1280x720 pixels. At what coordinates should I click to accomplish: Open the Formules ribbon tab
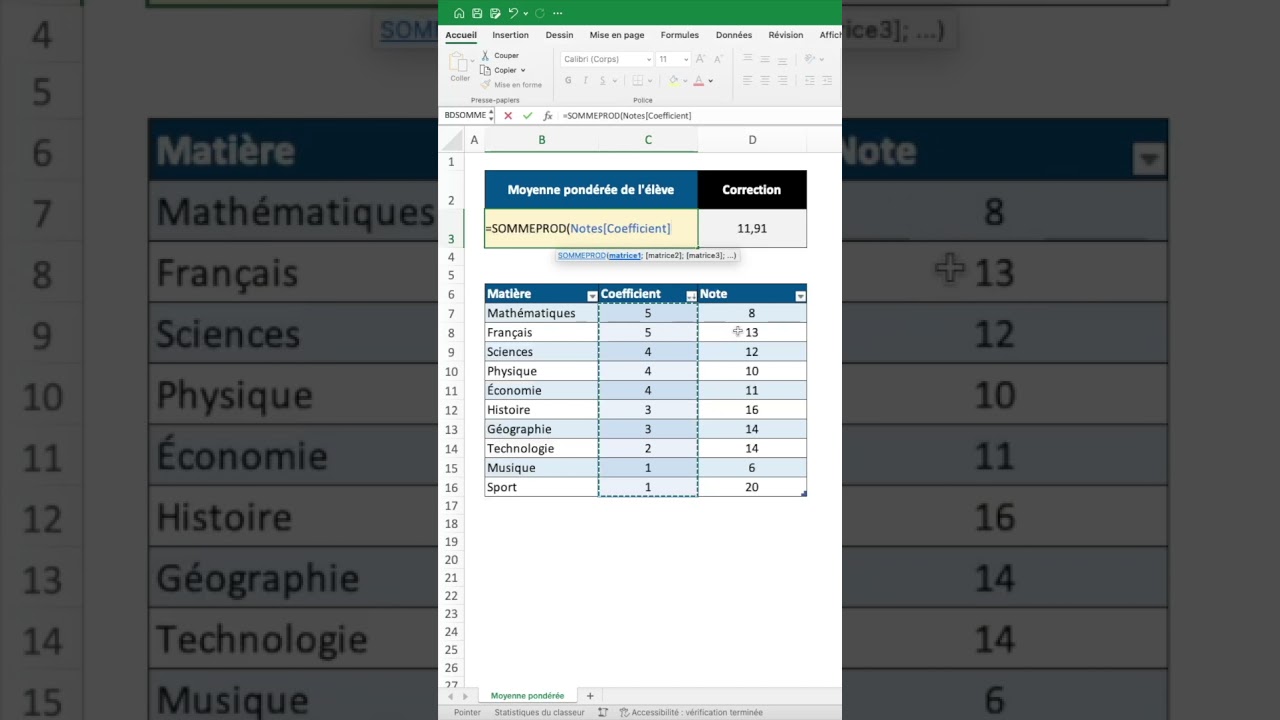[680, 35]
